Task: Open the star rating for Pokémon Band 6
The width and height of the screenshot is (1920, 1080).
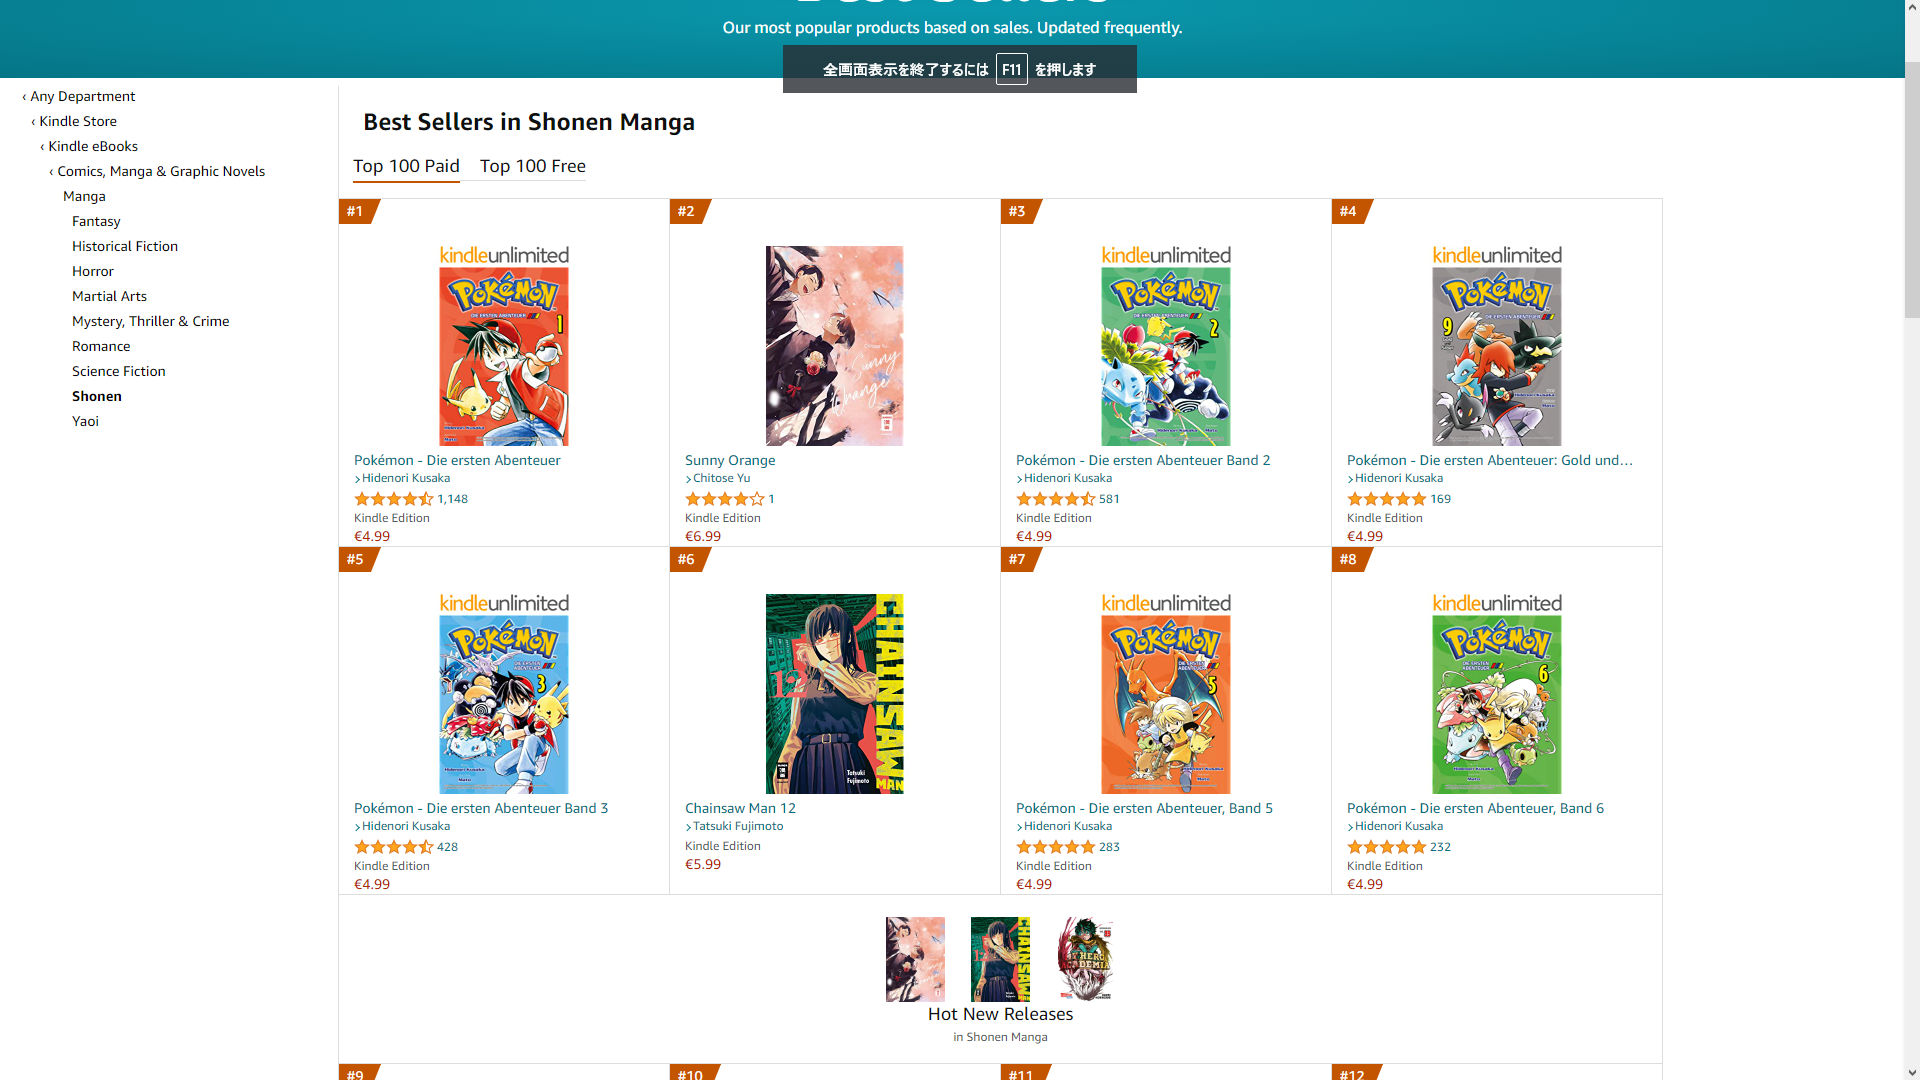Action: click(1387, 847)
